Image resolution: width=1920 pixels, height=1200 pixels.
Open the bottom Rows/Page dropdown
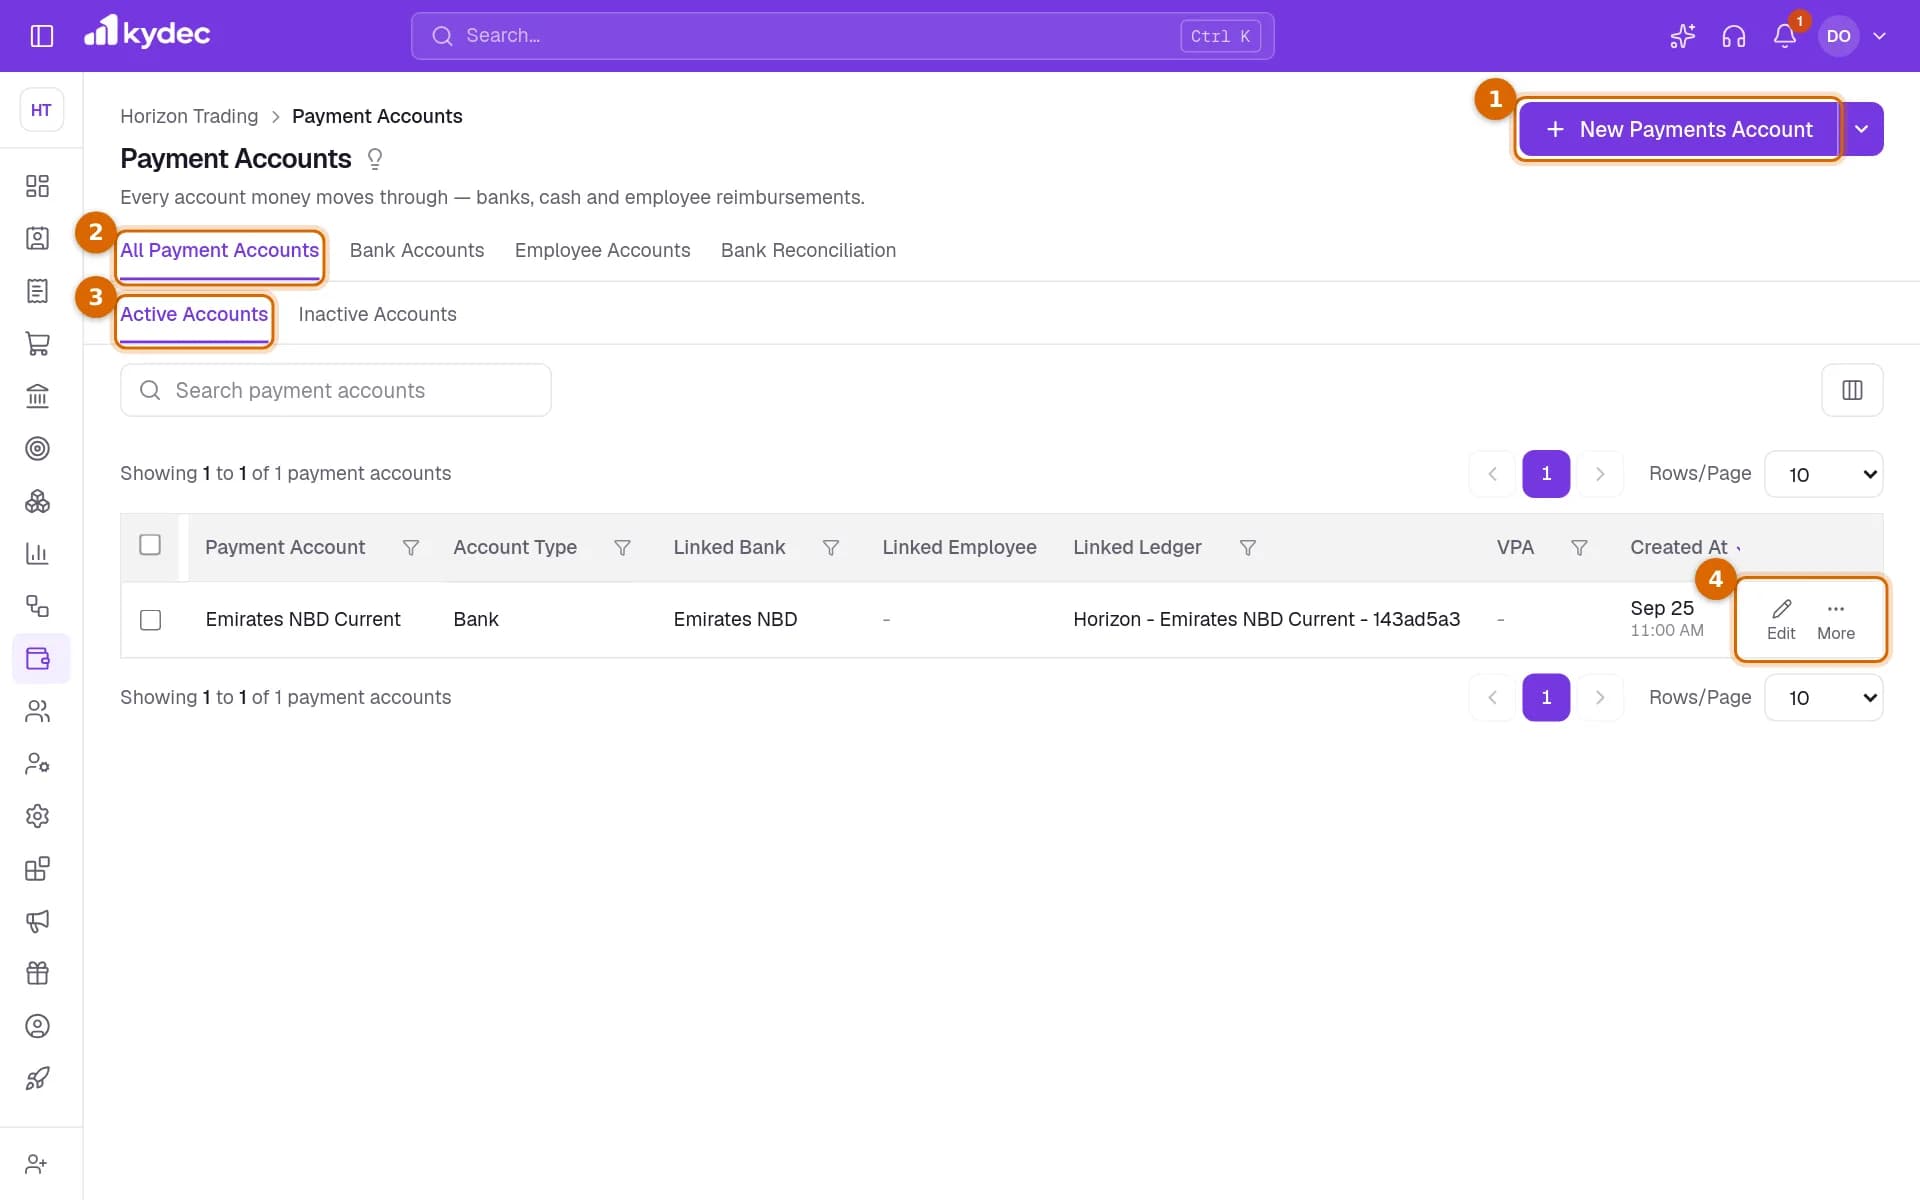[x=1823, y=698]
